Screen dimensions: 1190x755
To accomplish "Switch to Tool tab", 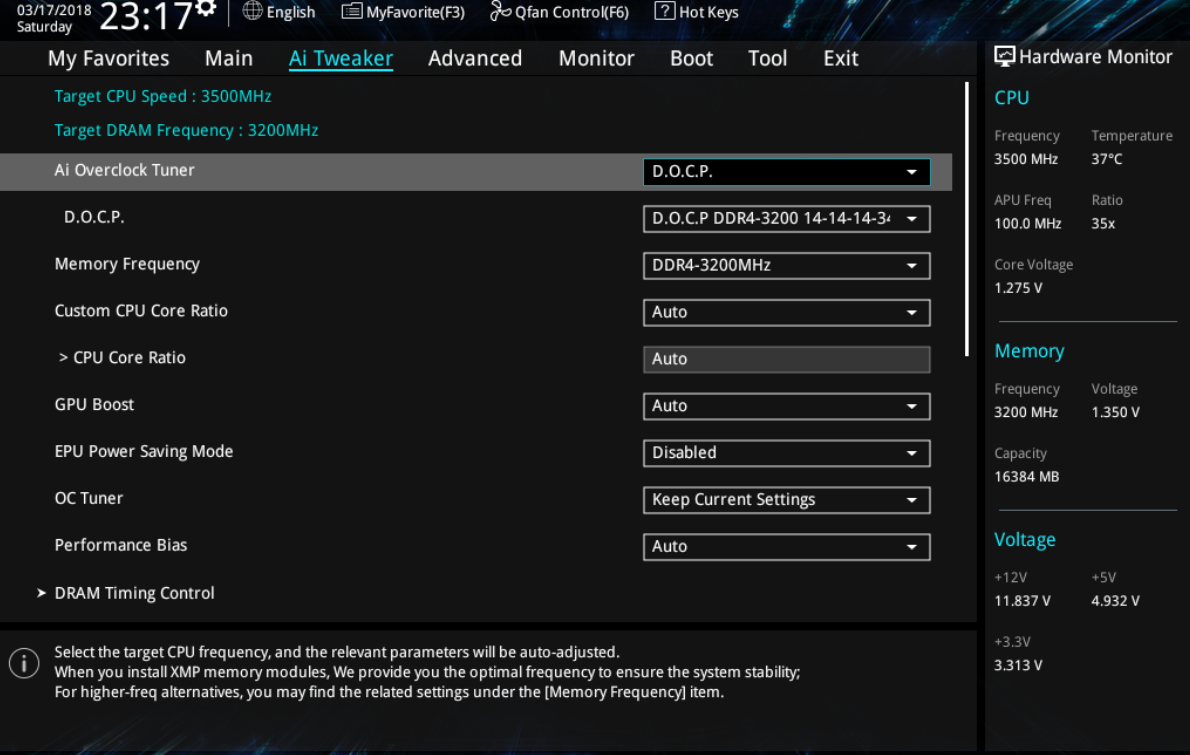I will coord(767,58).
